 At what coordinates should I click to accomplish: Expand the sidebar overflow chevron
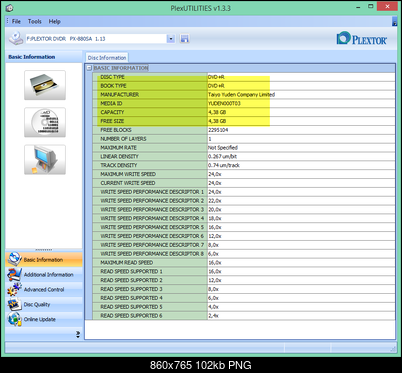78,334
